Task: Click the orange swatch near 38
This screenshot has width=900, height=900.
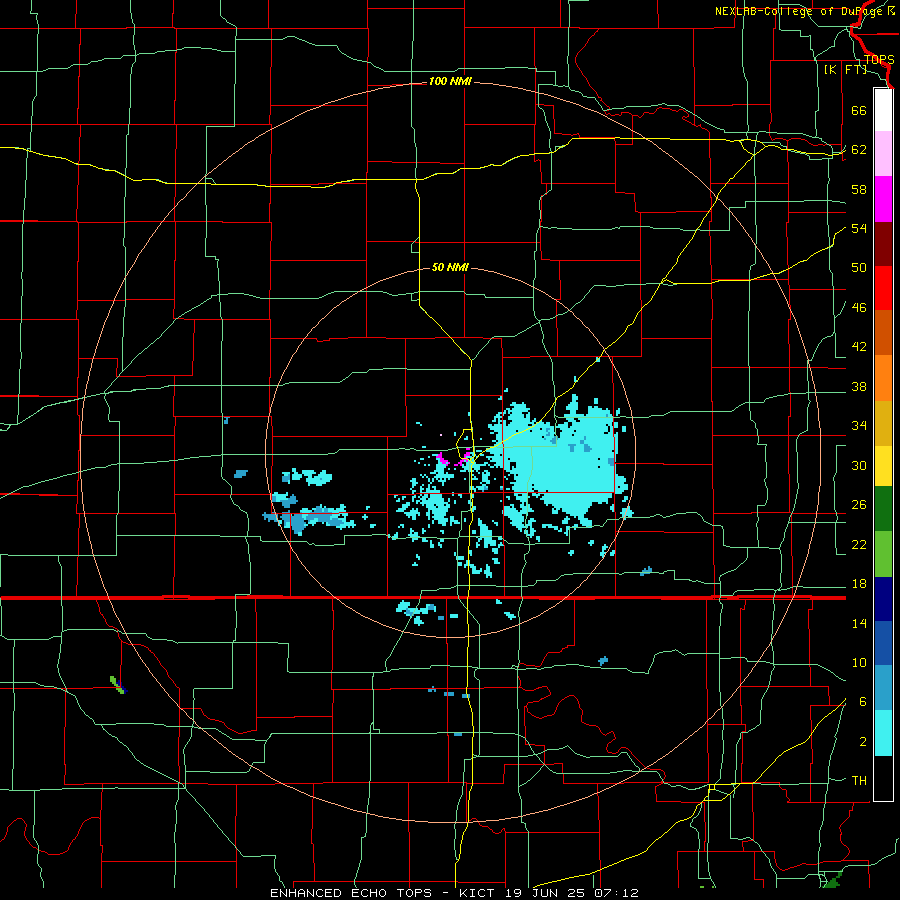Action: coord(883,378)
